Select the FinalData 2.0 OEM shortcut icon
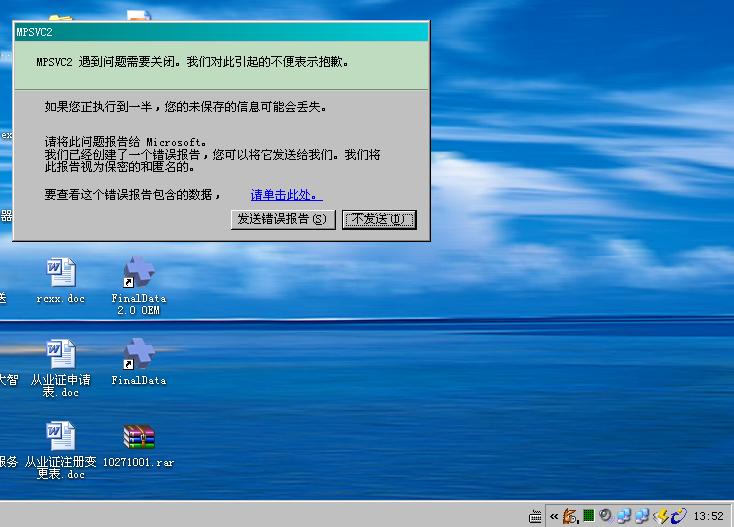 tap(139, 272)
